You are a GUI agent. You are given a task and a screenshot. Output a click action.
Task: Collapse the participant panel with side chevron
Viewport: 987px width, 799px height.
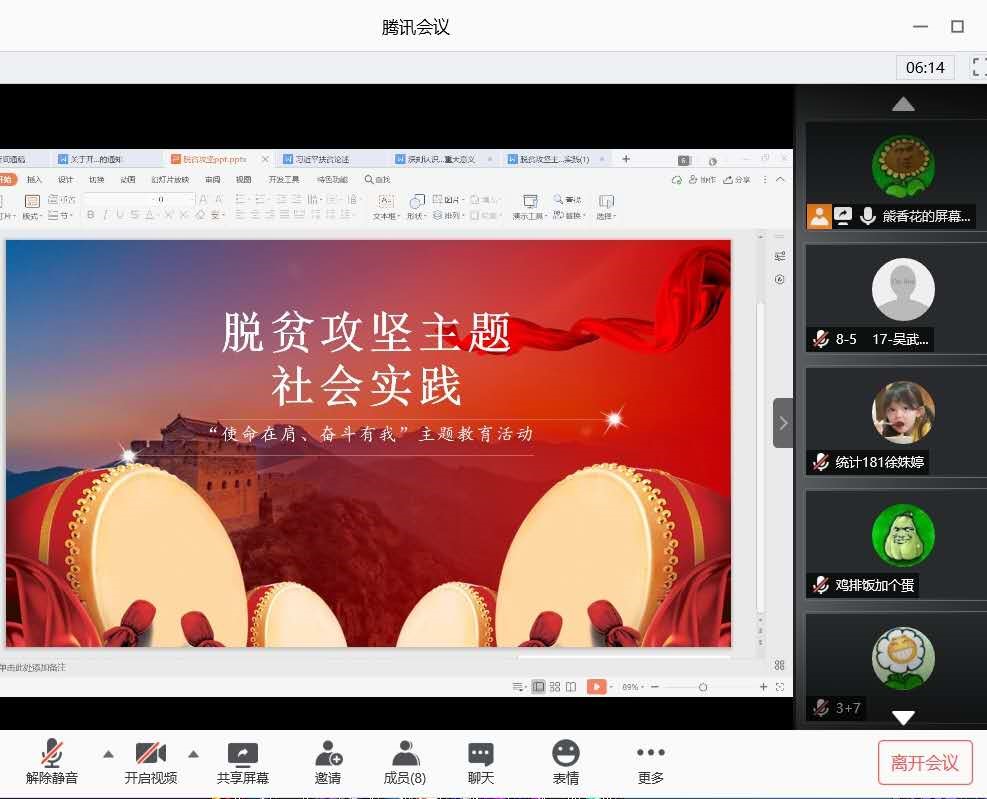pyautogui.click(x=783, y=423)
